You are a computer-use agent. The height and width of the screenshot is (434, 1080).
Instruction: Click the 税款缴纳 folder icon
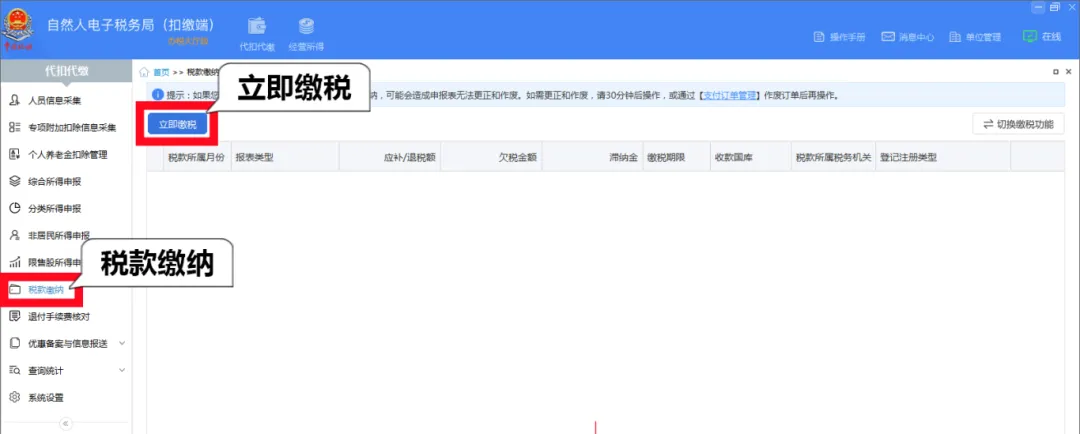[14, 289]
